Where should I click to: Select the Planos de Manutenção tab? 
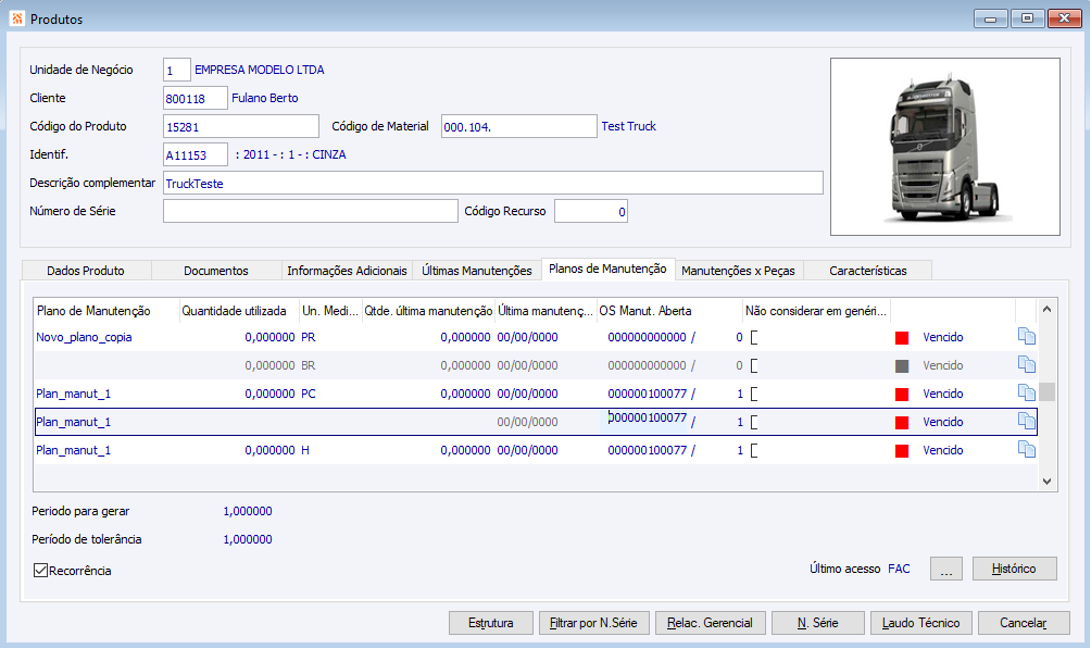[x=608, y=268]
